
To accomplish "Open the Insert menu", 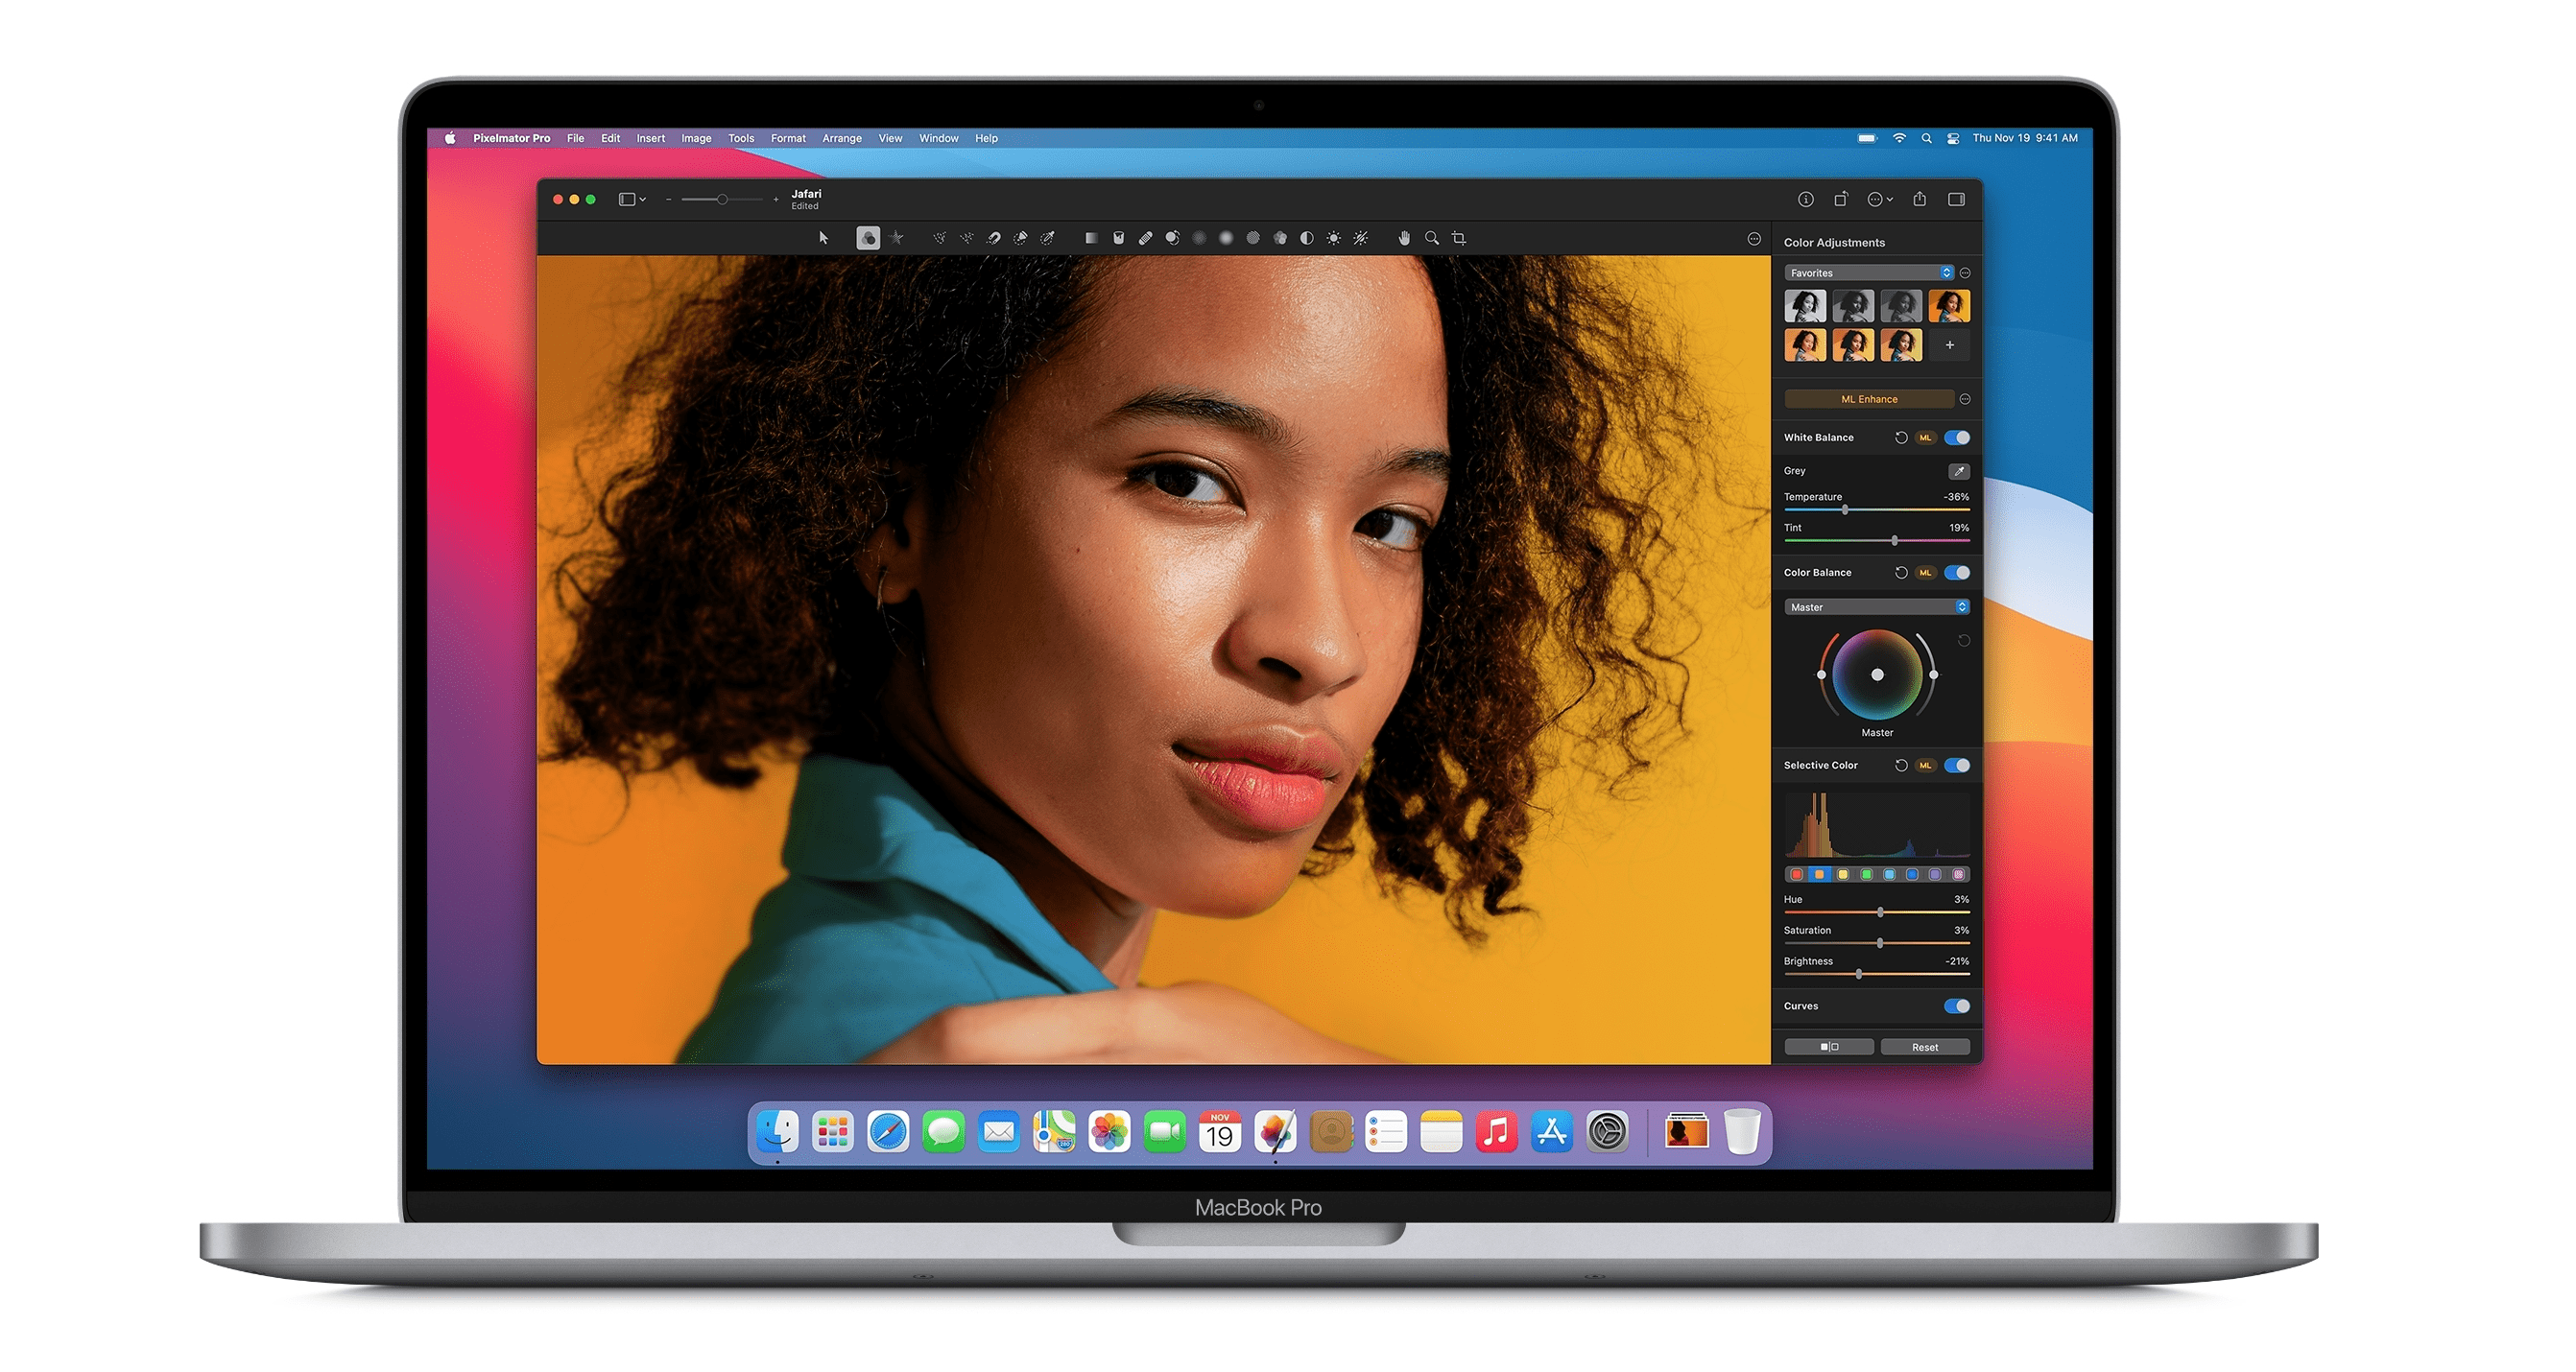I will 650,139.
